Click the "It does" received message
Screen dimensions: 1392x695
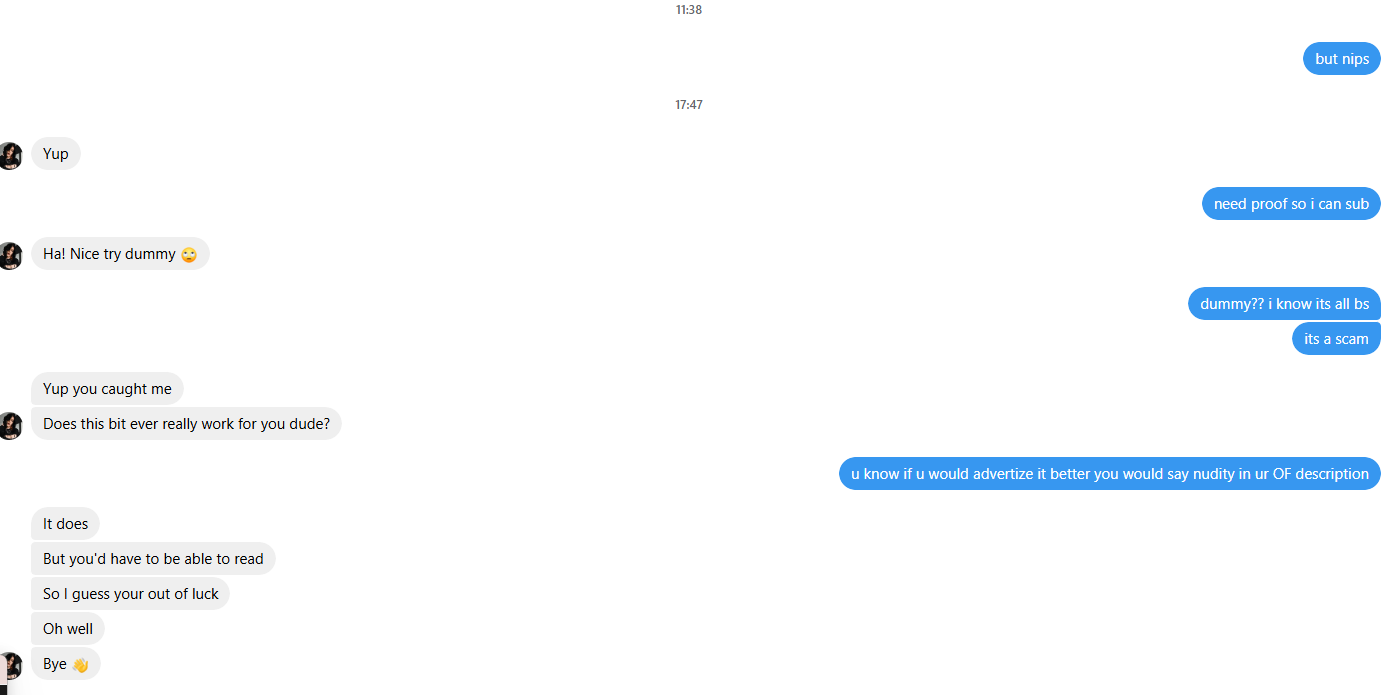tap(65, 524)
